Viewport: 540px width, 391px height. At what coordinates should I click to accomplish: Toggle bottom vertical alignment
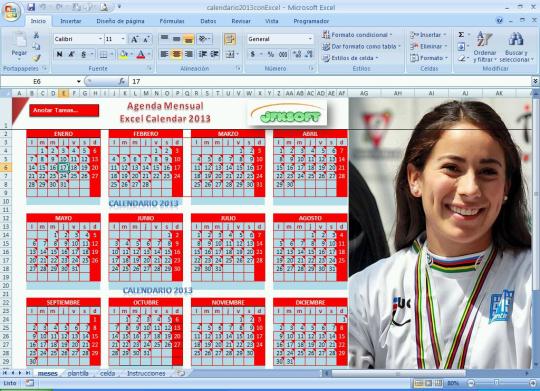pos(188,38)
